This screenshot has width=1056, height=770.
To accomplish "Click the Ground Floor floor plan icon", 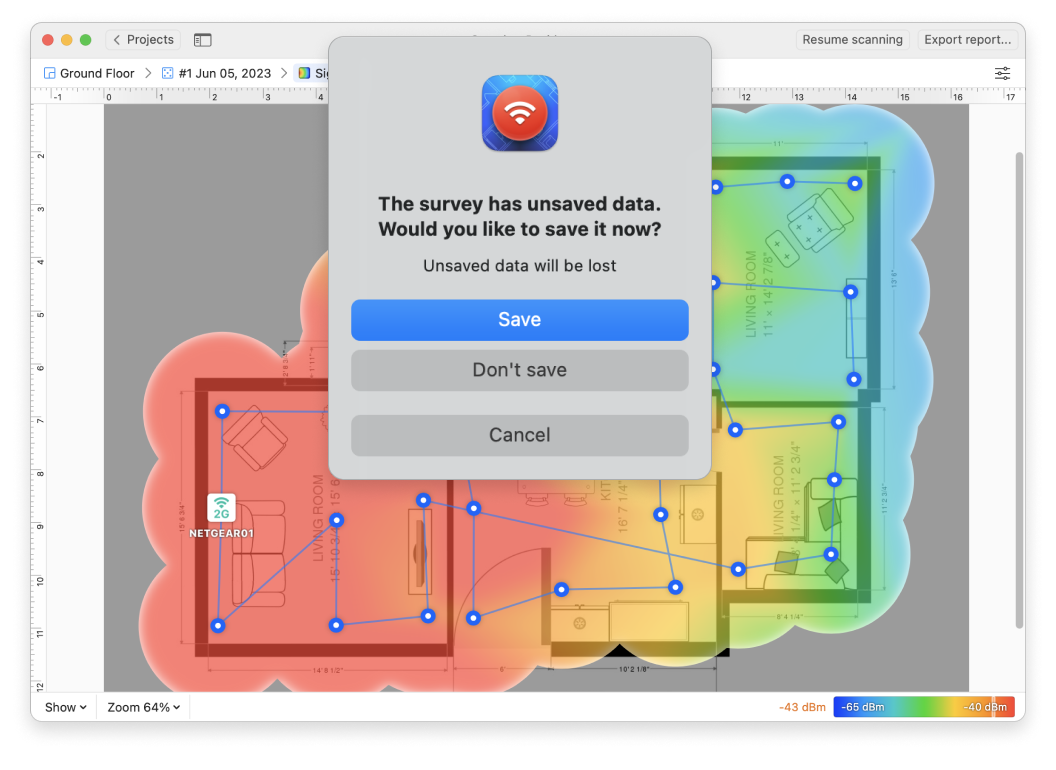I will coord(49,73).
